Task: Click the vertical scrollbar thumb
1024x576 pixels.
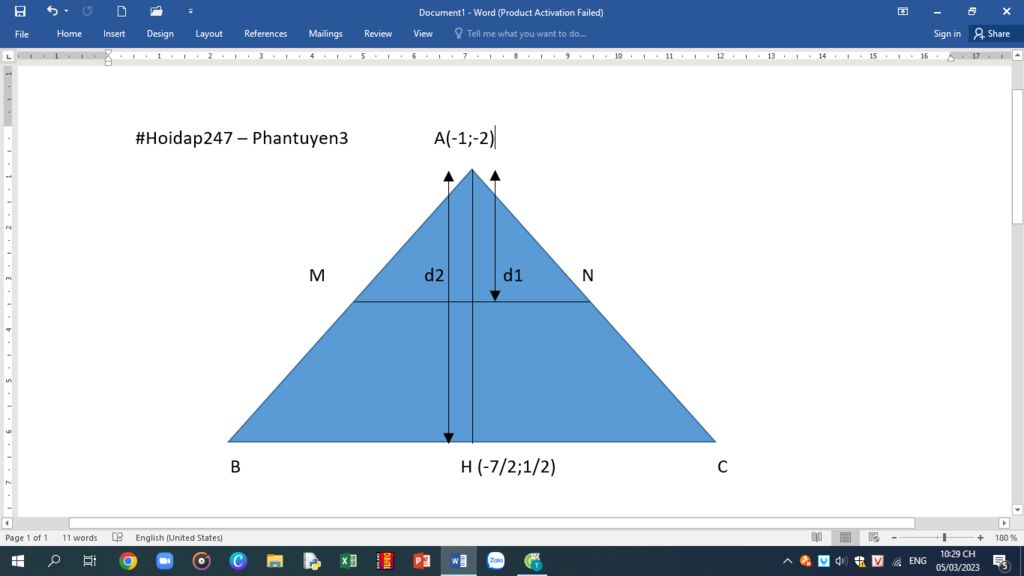Action: pos(1017,157)
